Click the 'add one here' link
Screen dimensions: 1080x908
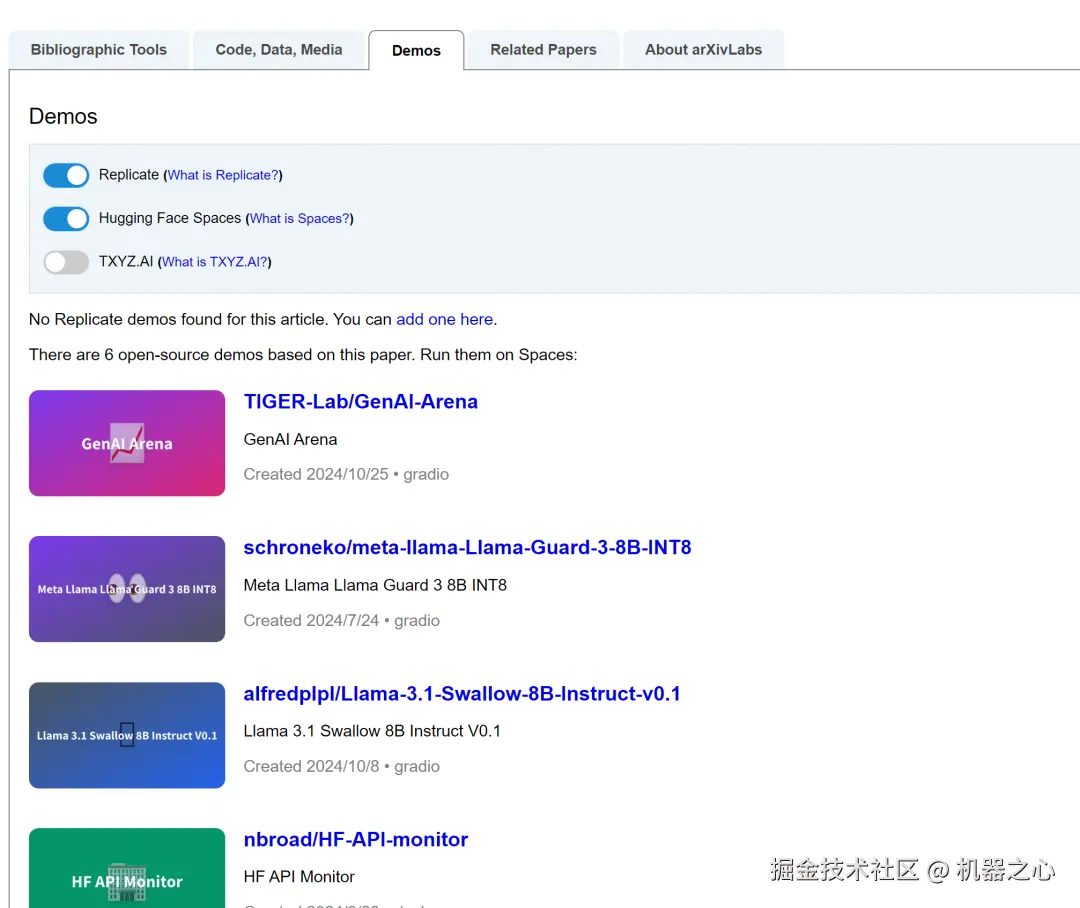point(444,320)
